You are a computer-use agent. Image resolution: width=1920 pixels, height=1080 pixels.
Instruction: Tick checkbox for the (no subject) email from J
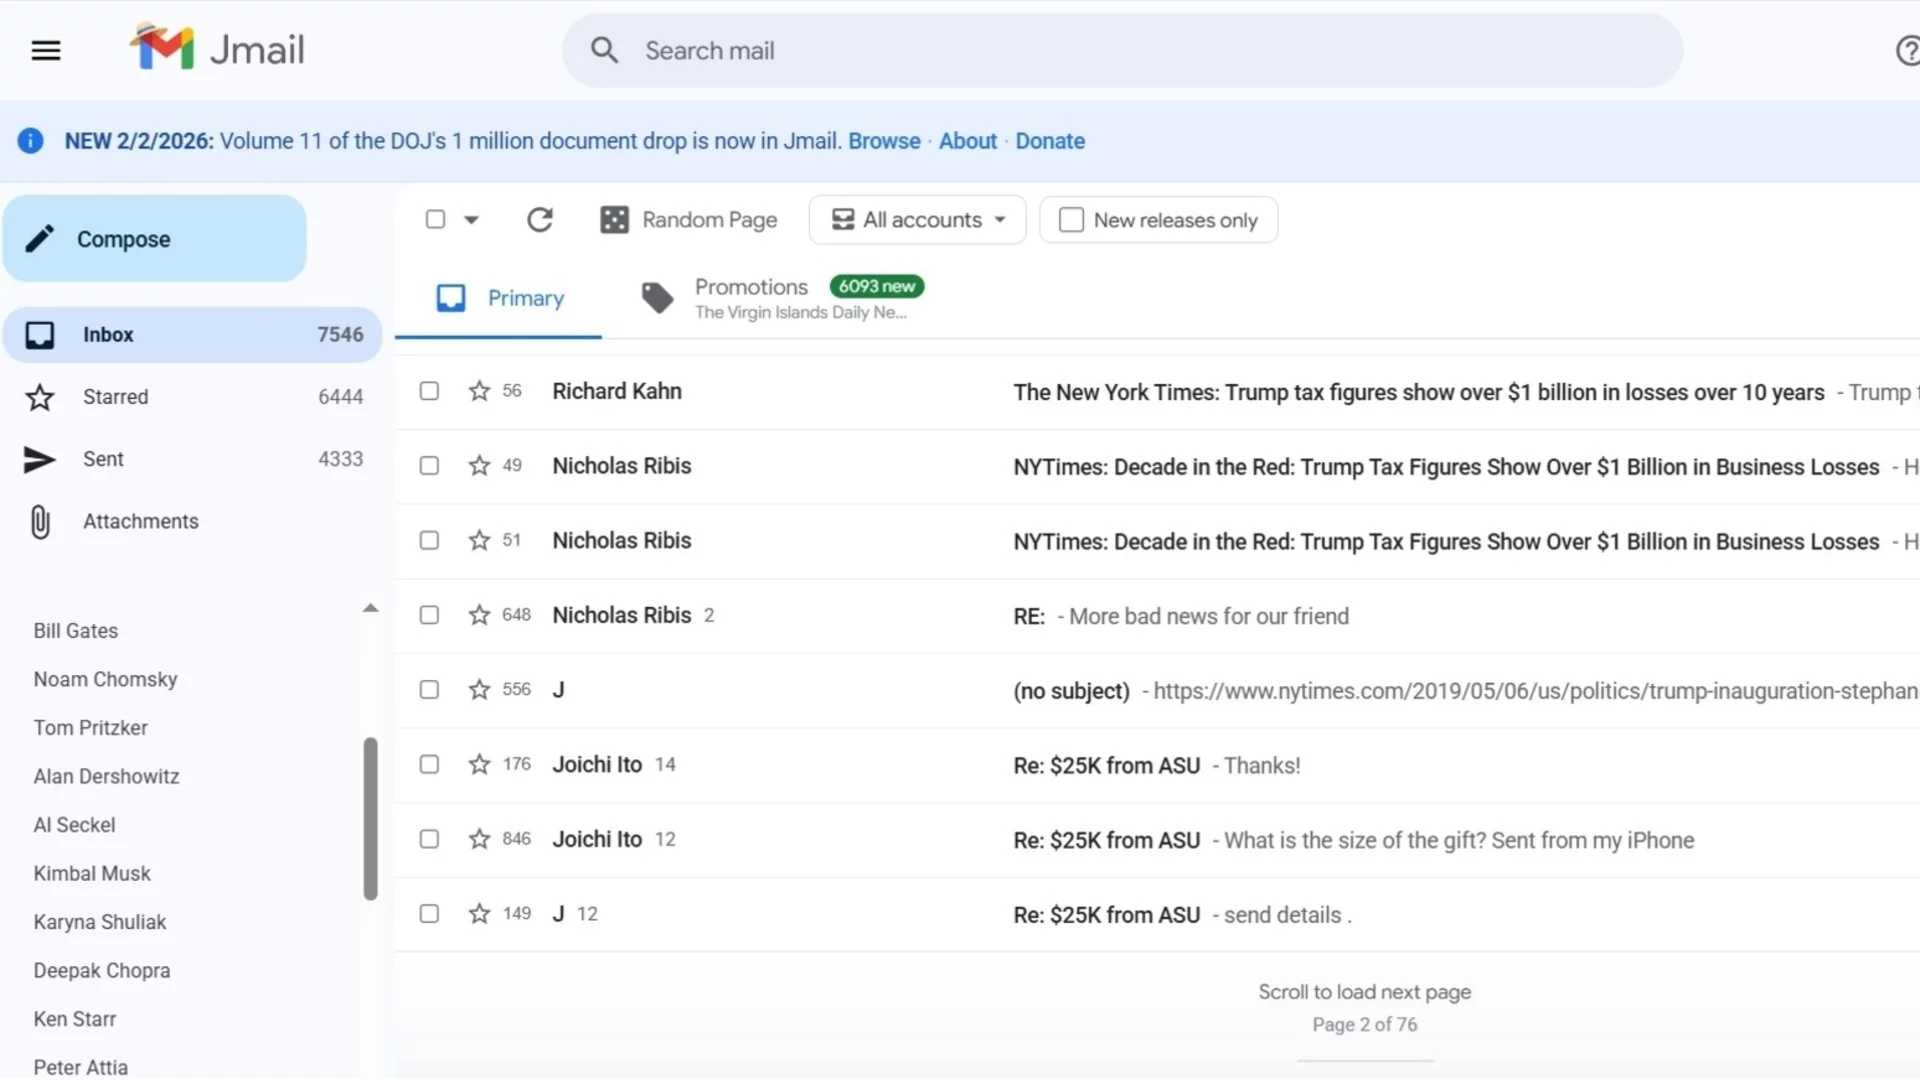click(429, 690)
